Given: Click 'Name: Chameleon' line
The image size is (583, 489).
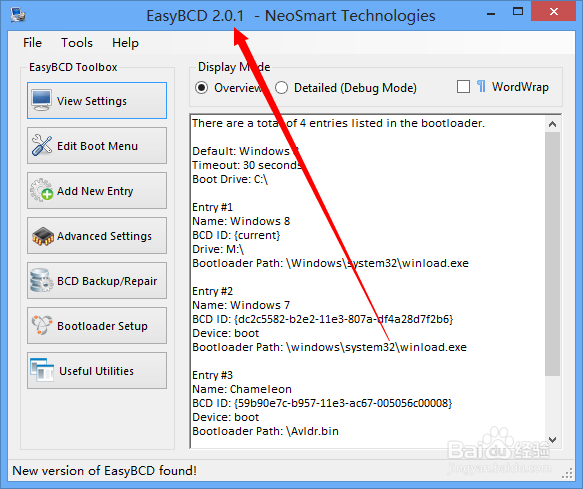Looking at the screenshot, I should pyautogui.click(x=242, y=389).
